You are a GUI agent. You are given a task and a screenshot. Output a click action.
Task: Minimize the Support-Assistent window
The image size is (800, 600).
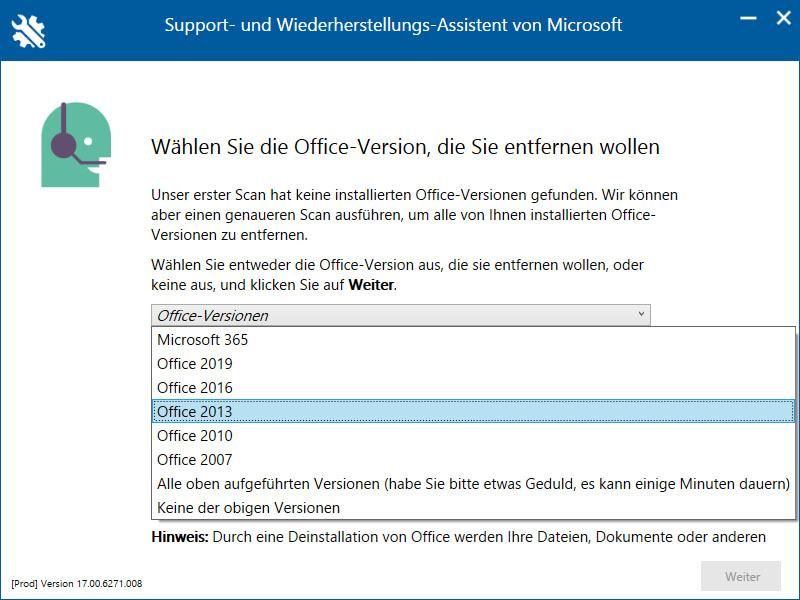pyautogui.click(x=748, y=18)
